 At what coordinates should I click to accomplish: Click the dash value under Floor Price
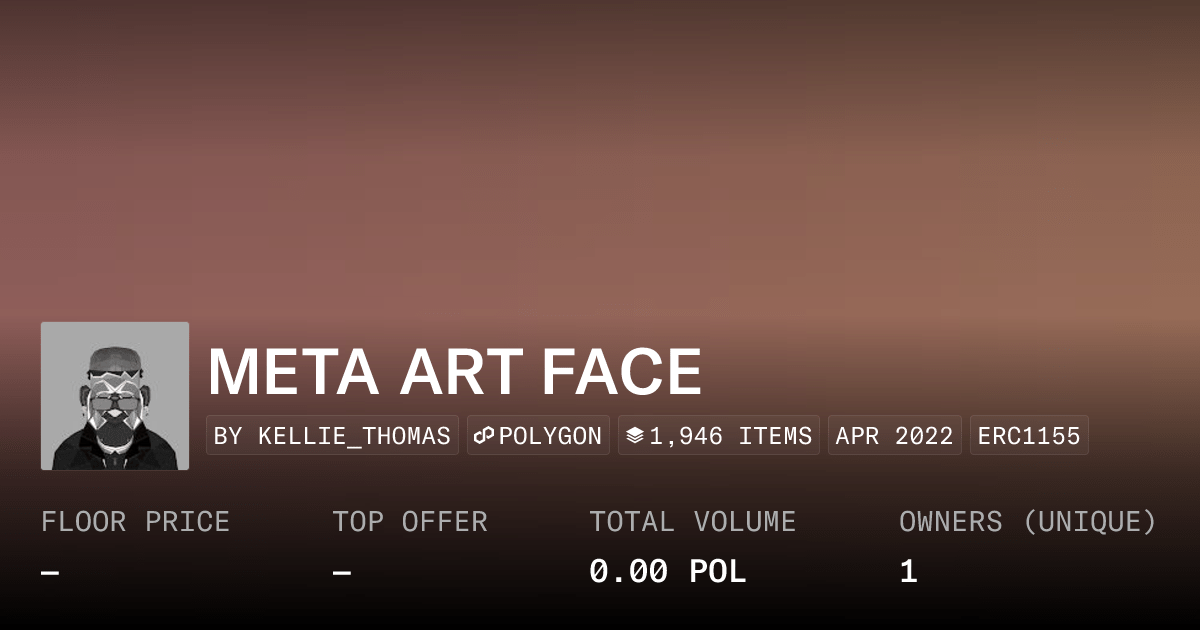pos(50,573)
